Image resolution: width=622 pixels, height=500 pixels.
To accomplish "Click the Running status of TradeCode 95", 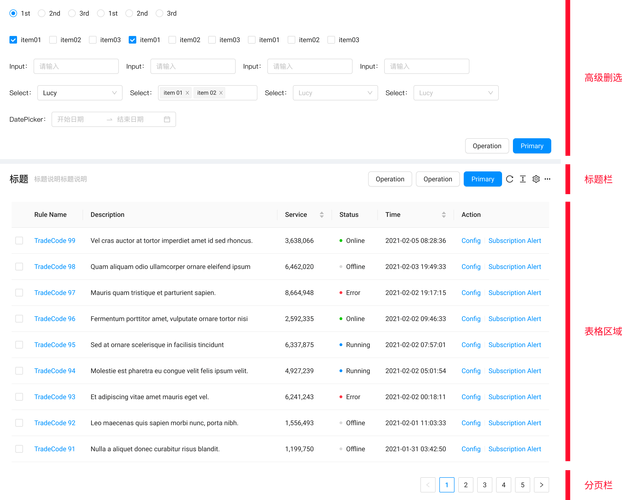I will pyautogui.click(x=358, y=345).
